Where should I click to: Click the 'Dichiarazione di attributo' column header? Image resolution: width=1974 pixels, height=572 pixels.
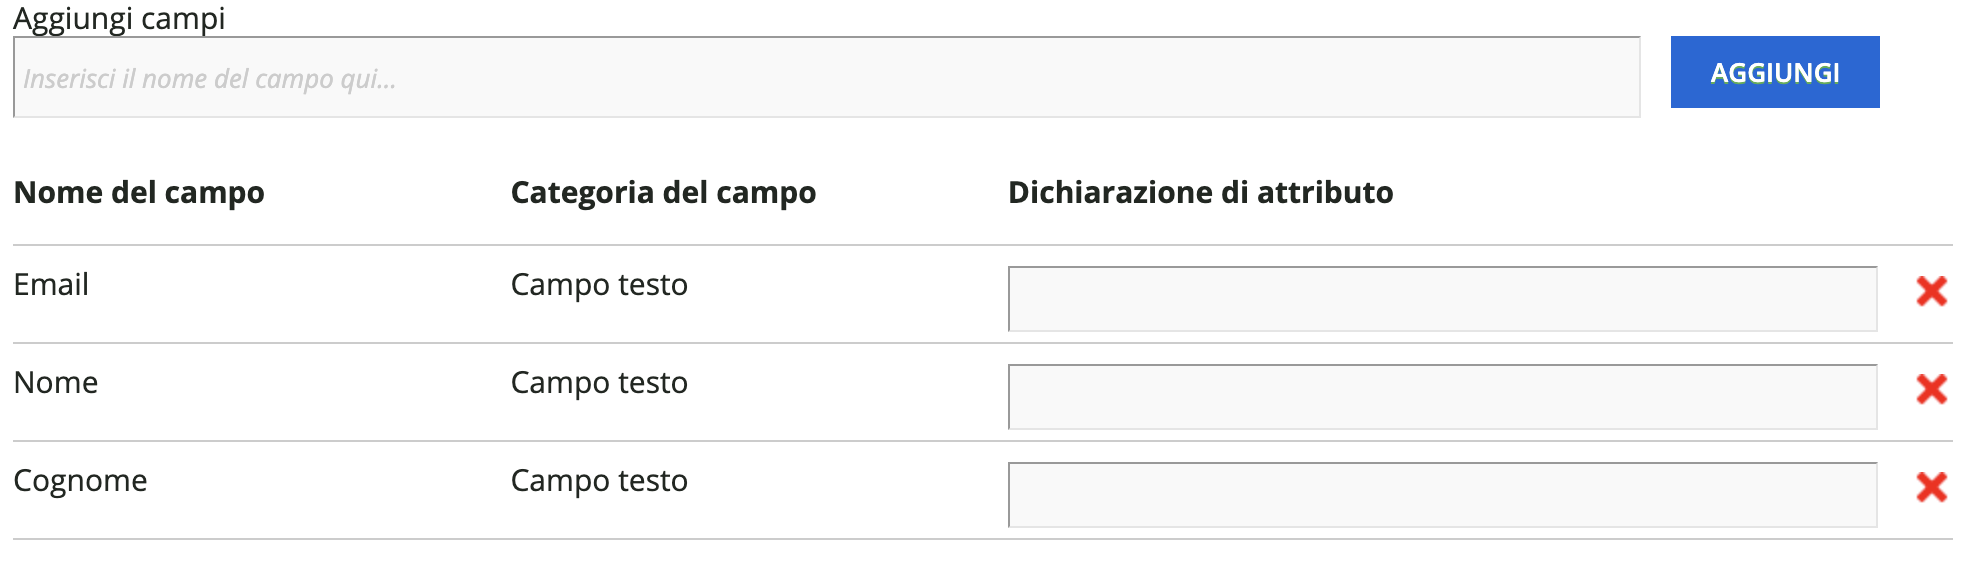(1200, 192)
